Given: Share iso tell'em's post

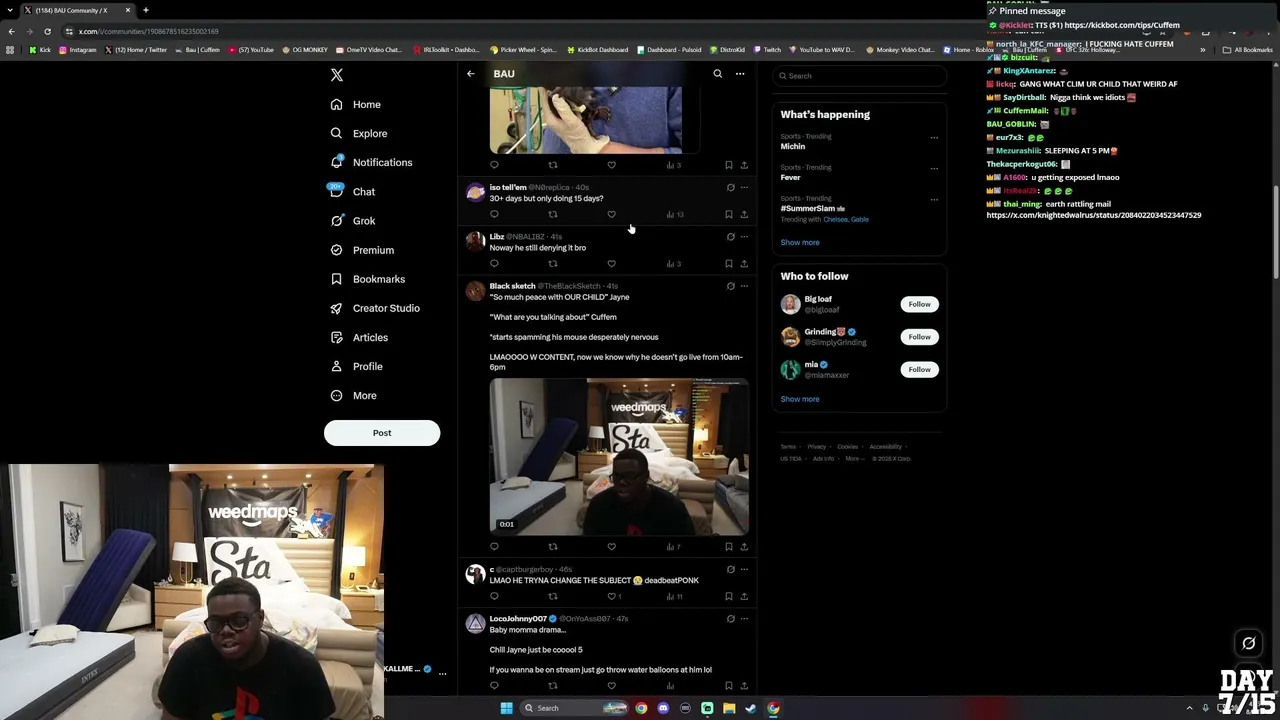Looking at the screenshot, I should 744,214.
